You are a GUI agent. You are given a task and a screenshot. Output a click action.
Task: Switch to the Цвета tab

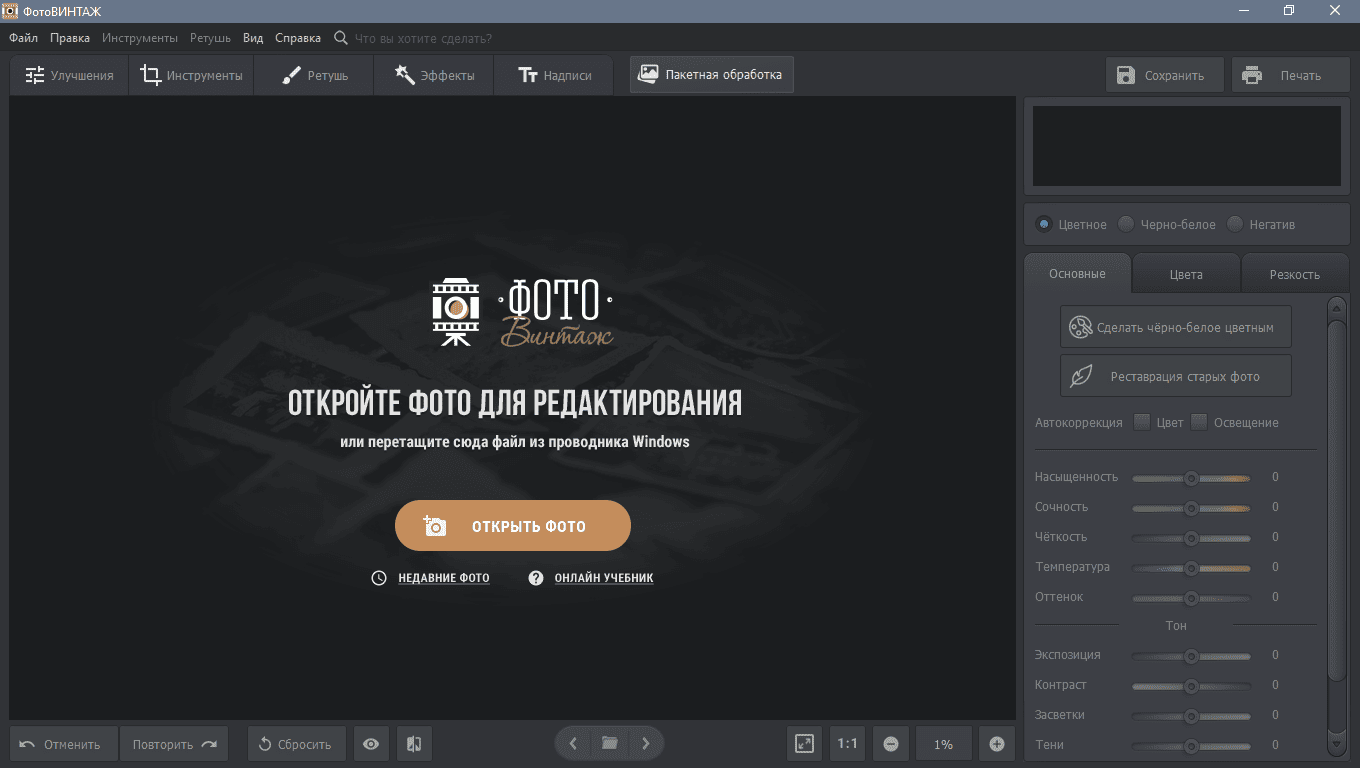tap(1186, 274)
